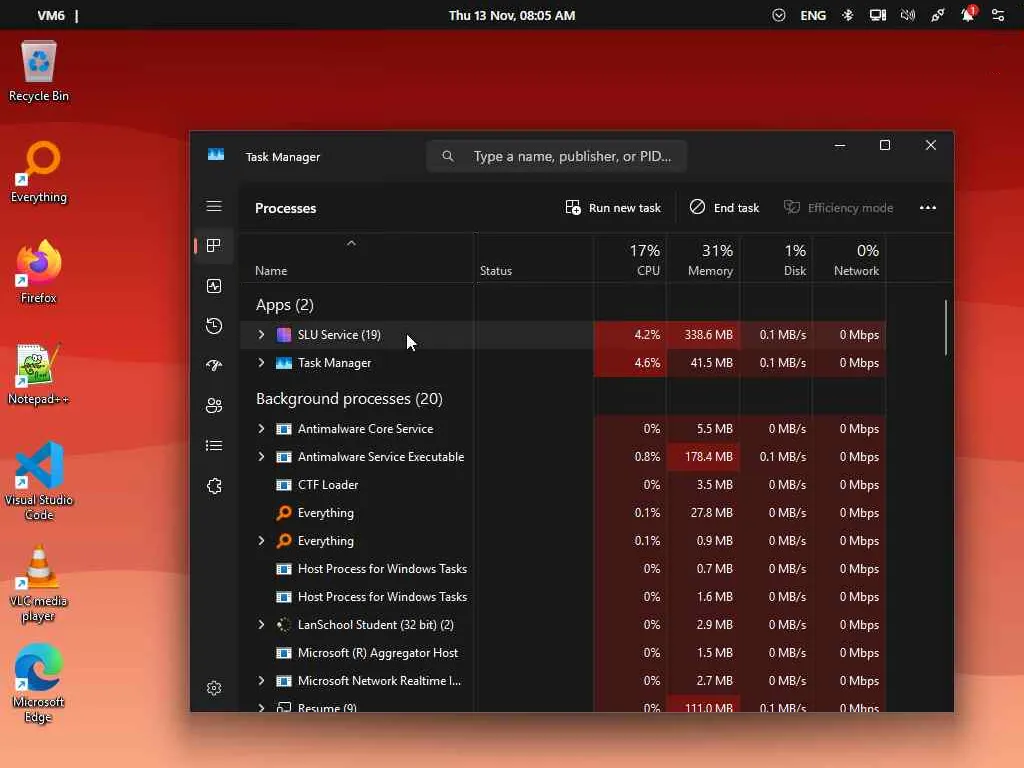Sort processes by Disk column
This screenshot has width=1024, height=768.
pos(776,259)
